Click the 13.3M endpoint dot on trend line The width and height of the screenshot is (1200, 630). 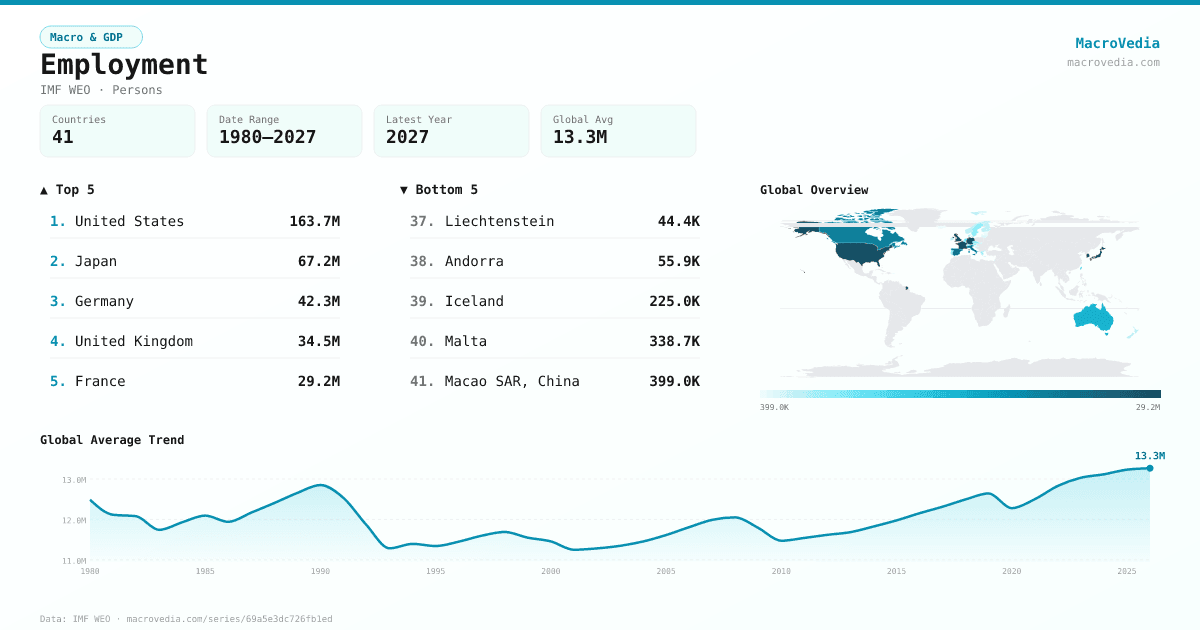coord(1149,468)
